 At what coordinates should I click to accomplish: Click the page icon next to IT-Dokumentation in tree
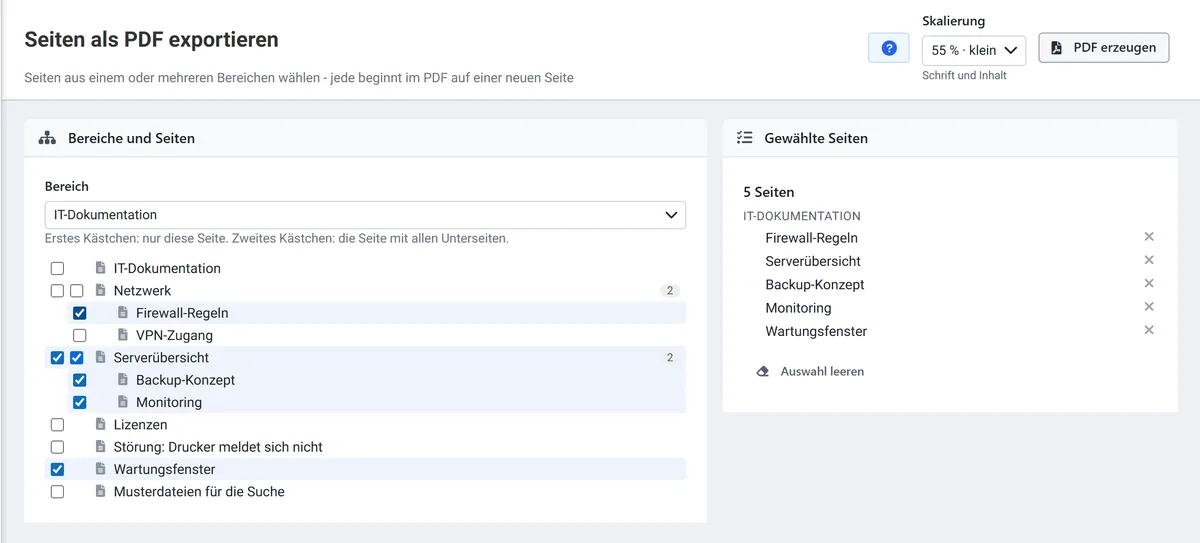tap(100, 268)
